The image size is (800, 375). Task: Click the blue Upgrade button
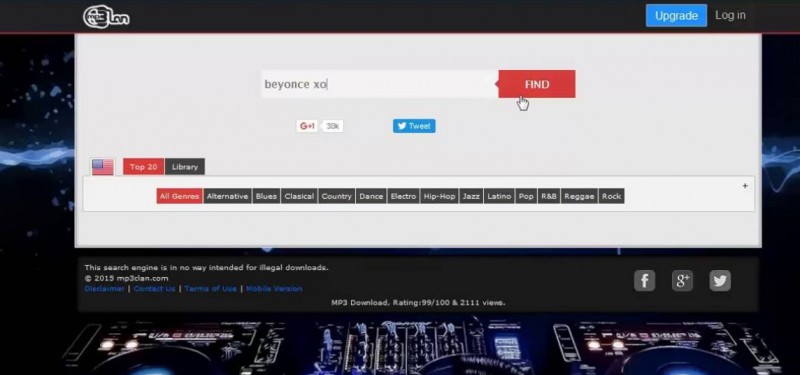pos(676,16)
